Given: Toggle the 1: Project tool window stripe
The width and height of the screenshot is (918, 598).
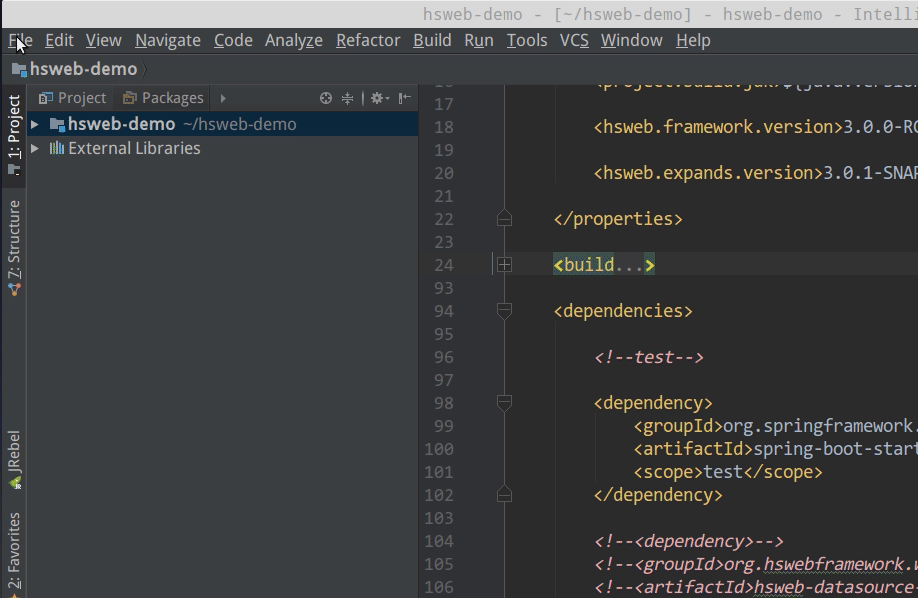Looking at the screenshot, I should pos(13,135).
